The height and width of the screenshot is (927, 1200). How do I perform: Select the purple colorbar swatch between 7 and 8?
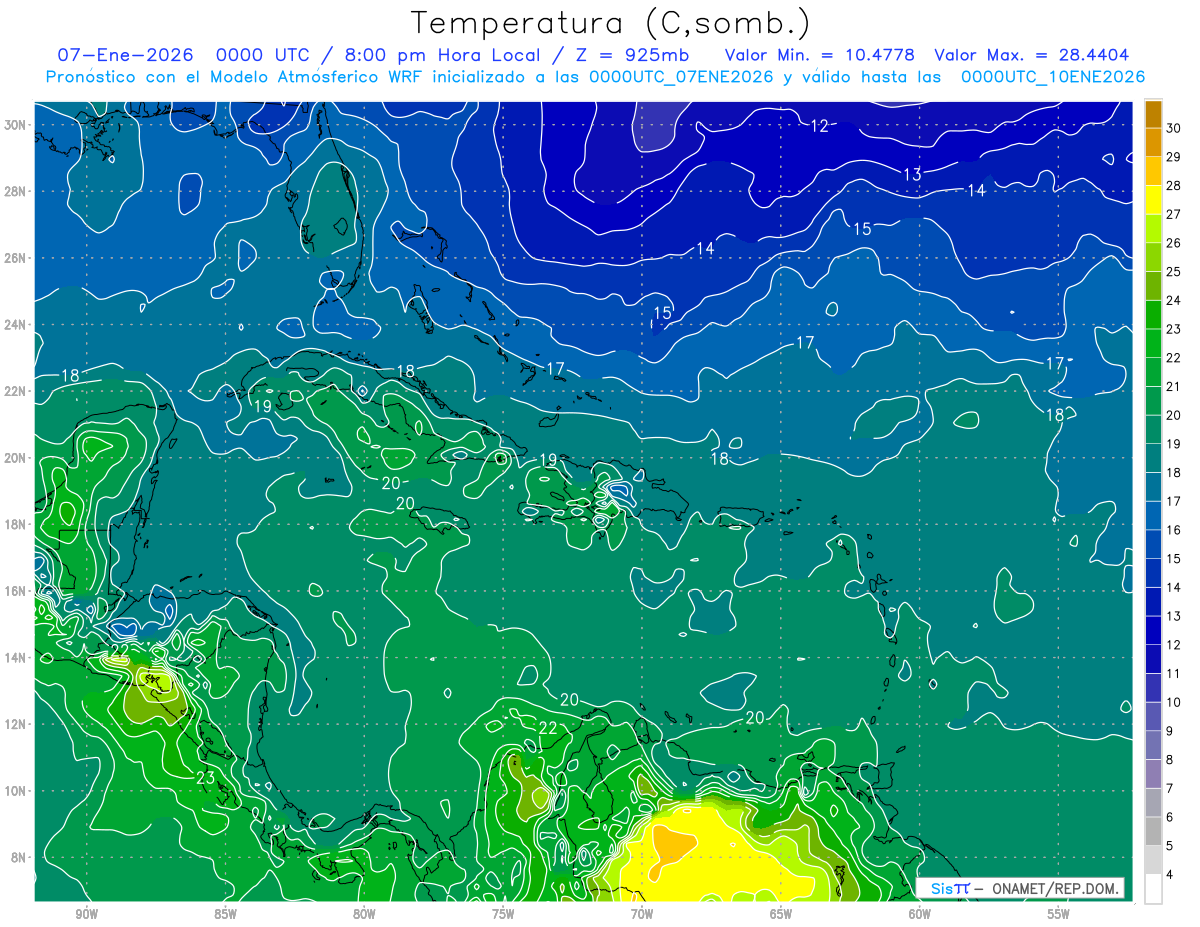point(1153,774)
